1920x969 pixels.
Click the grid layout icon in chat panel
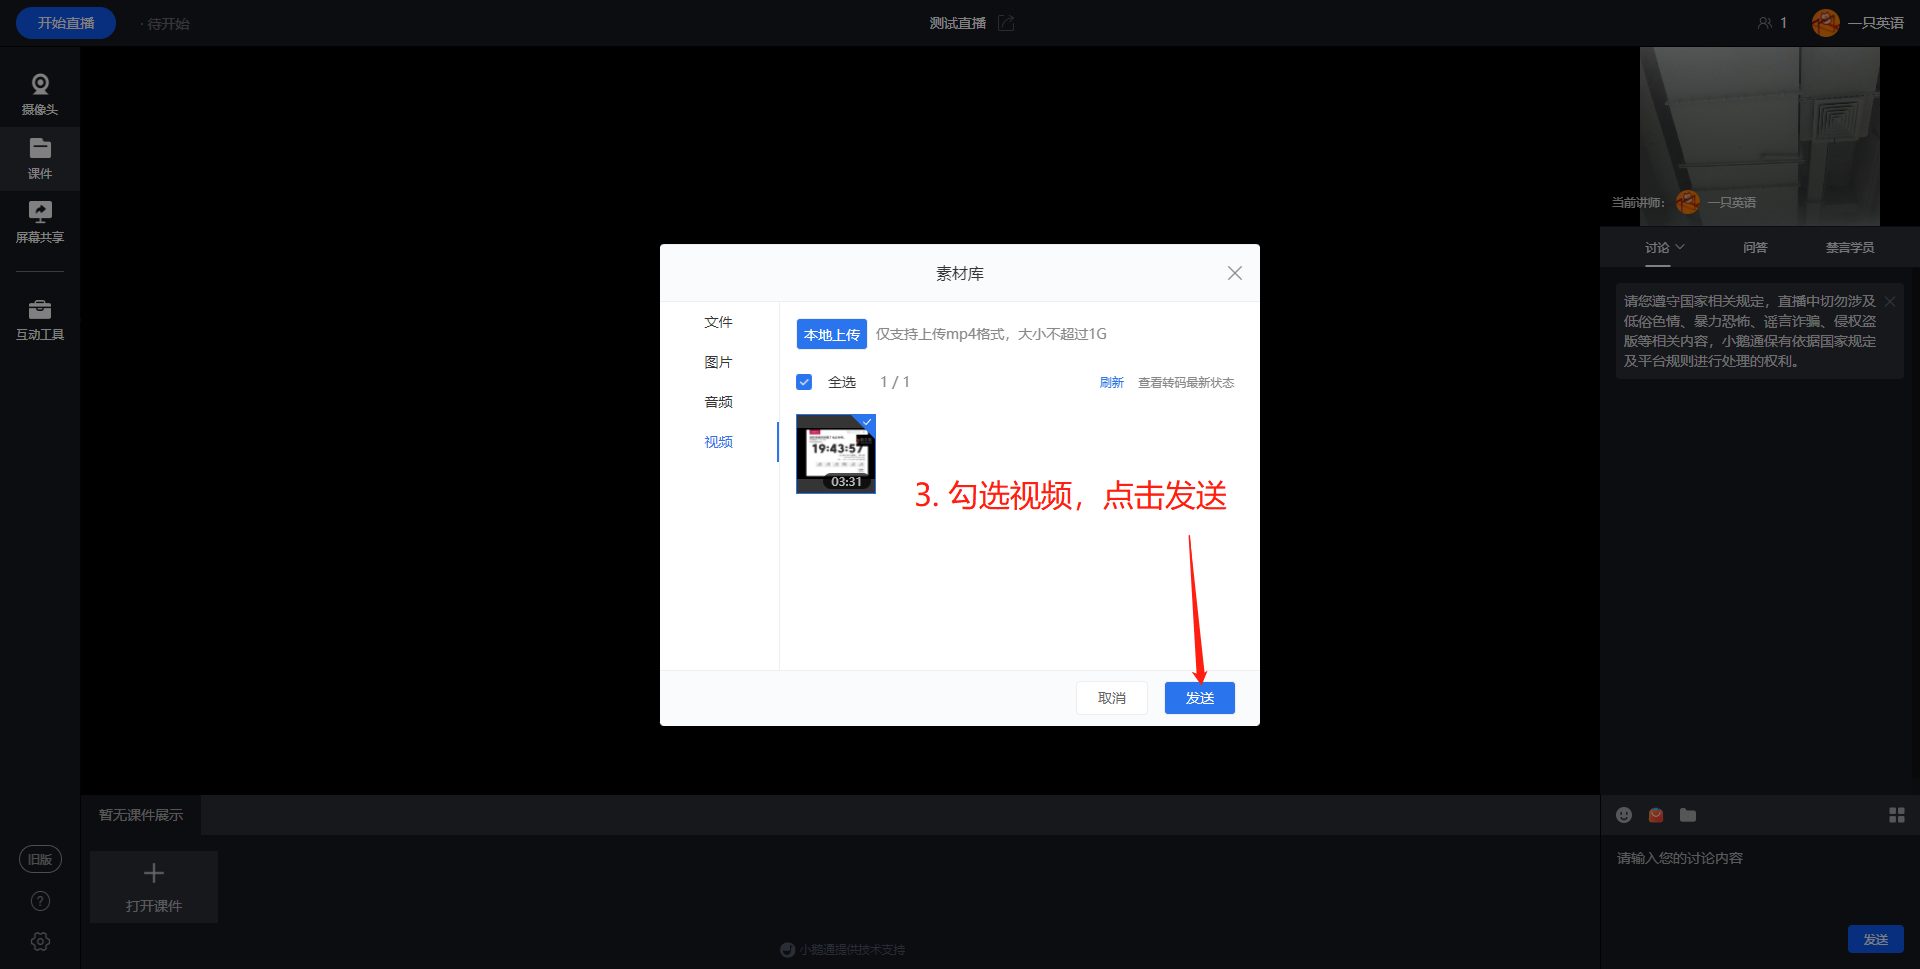coord(1896,815)
